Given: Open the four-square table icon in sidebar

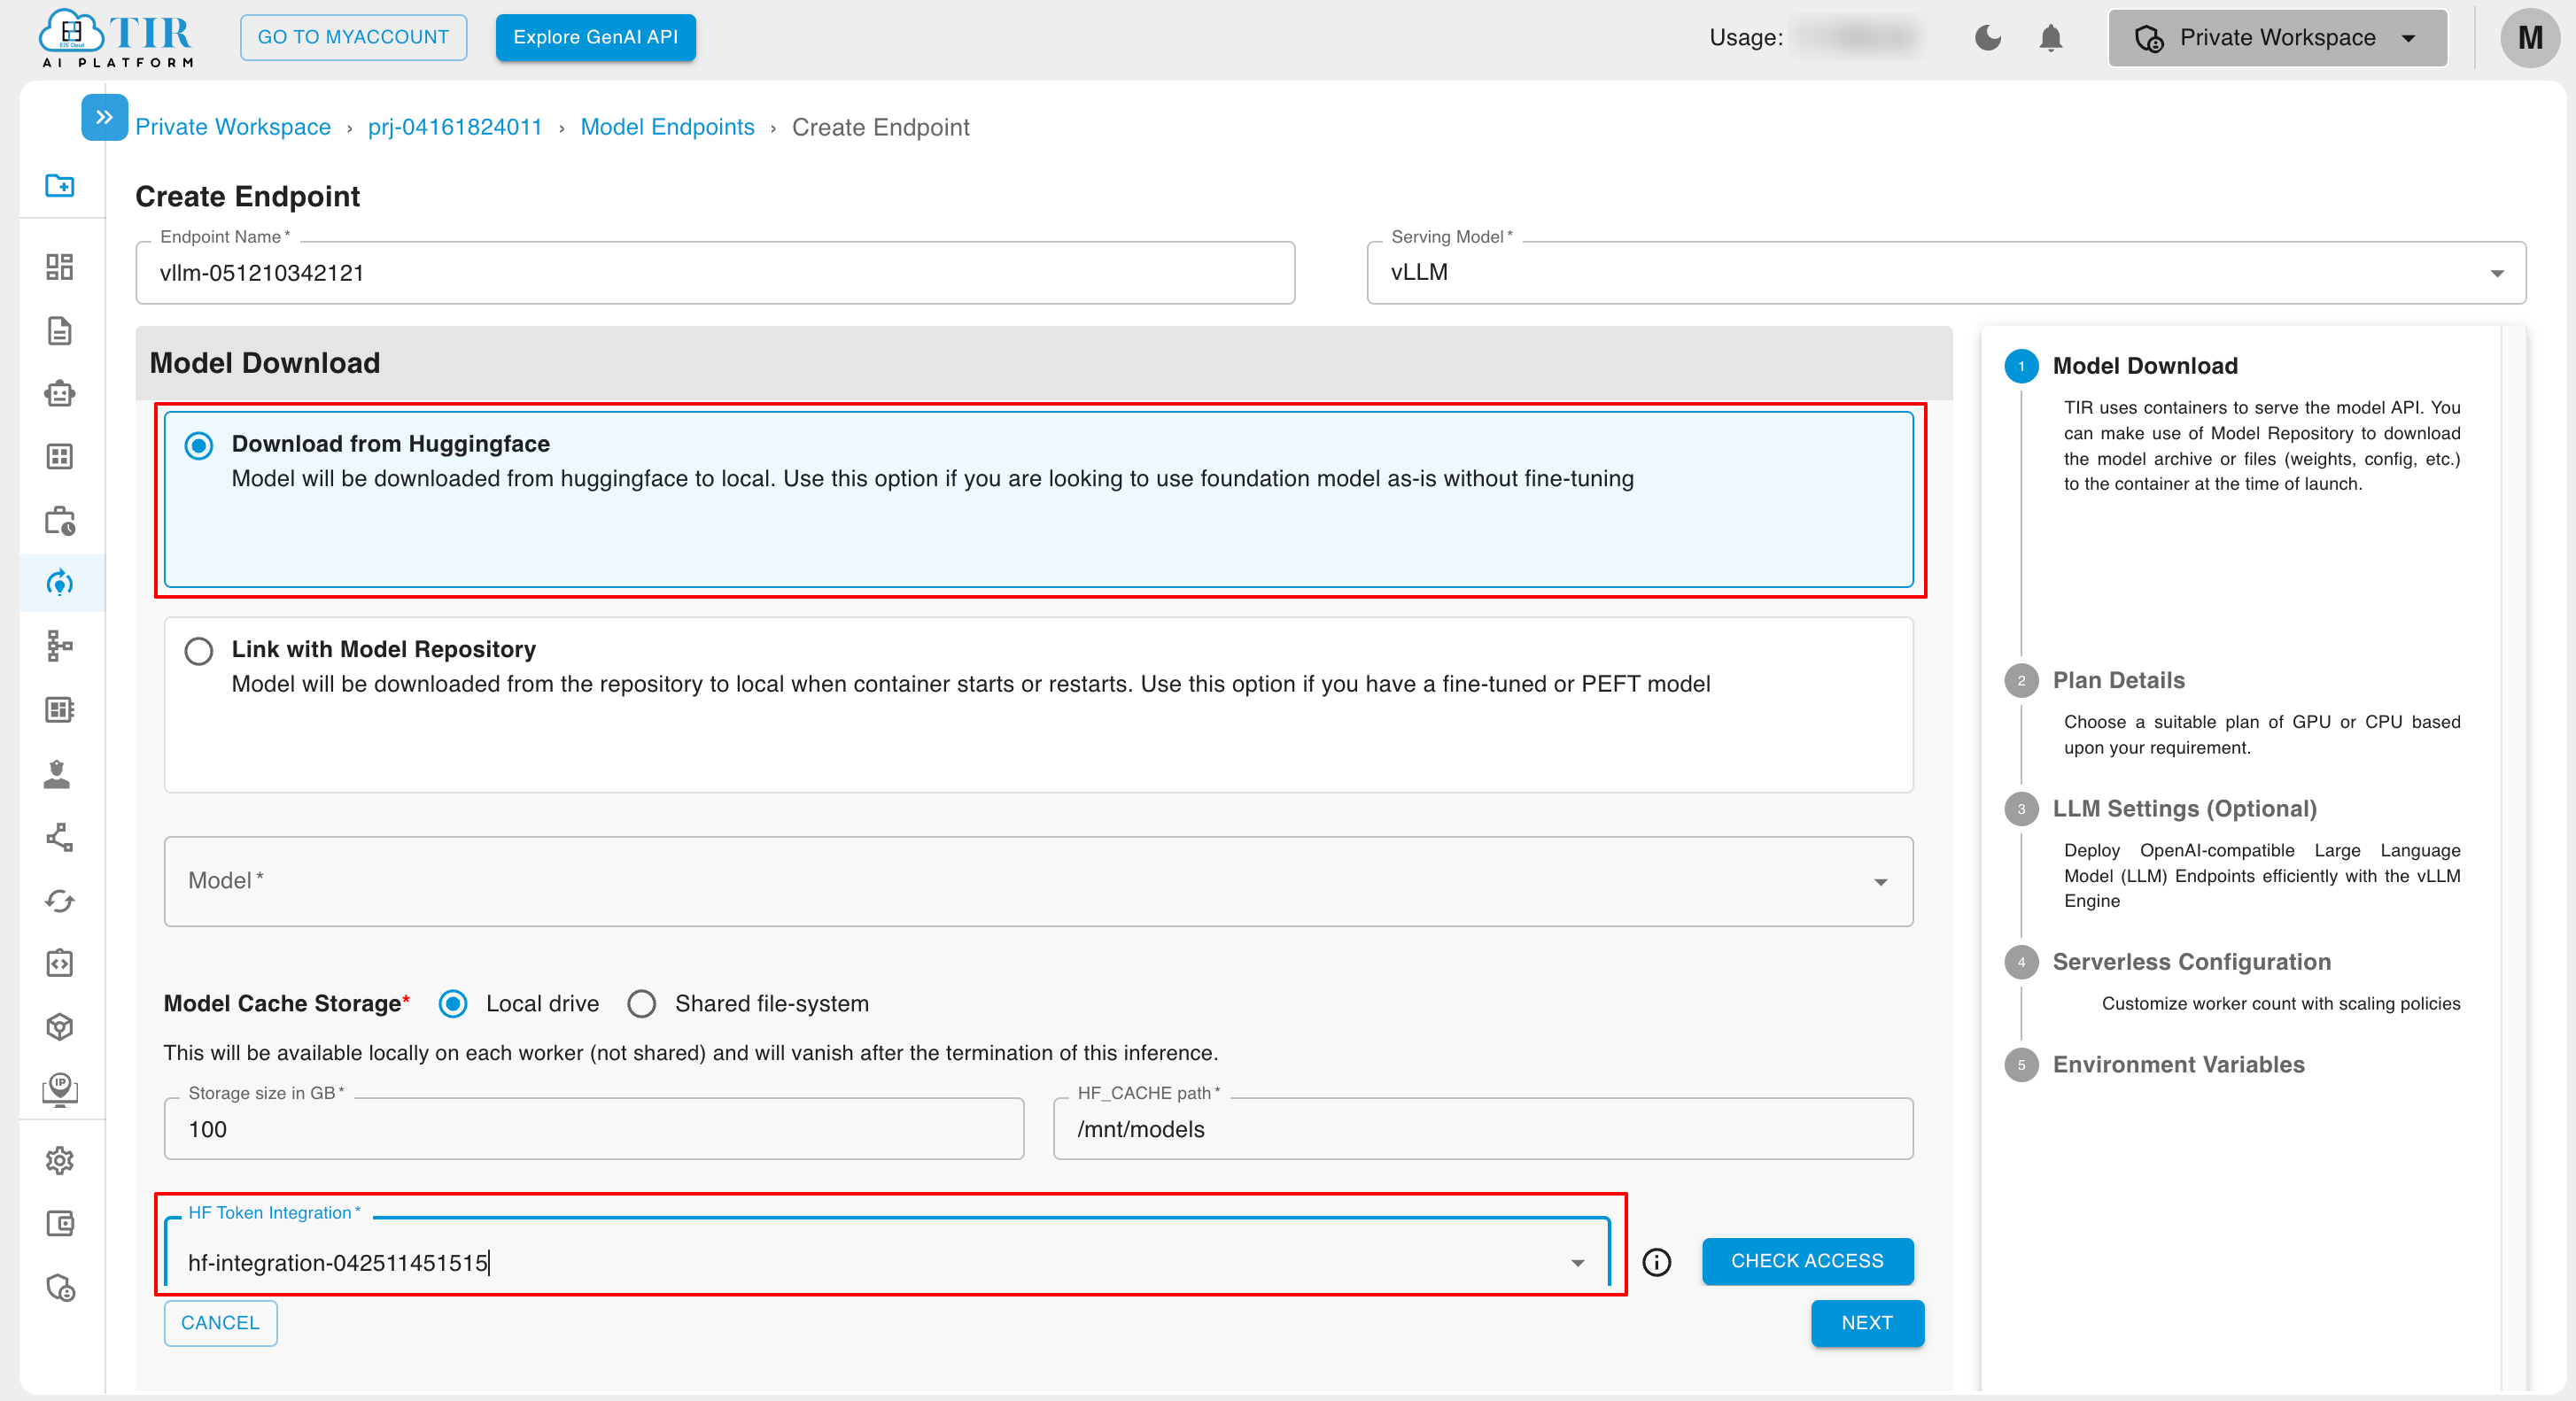Looking at the screenshot, I should coord(60,457).
